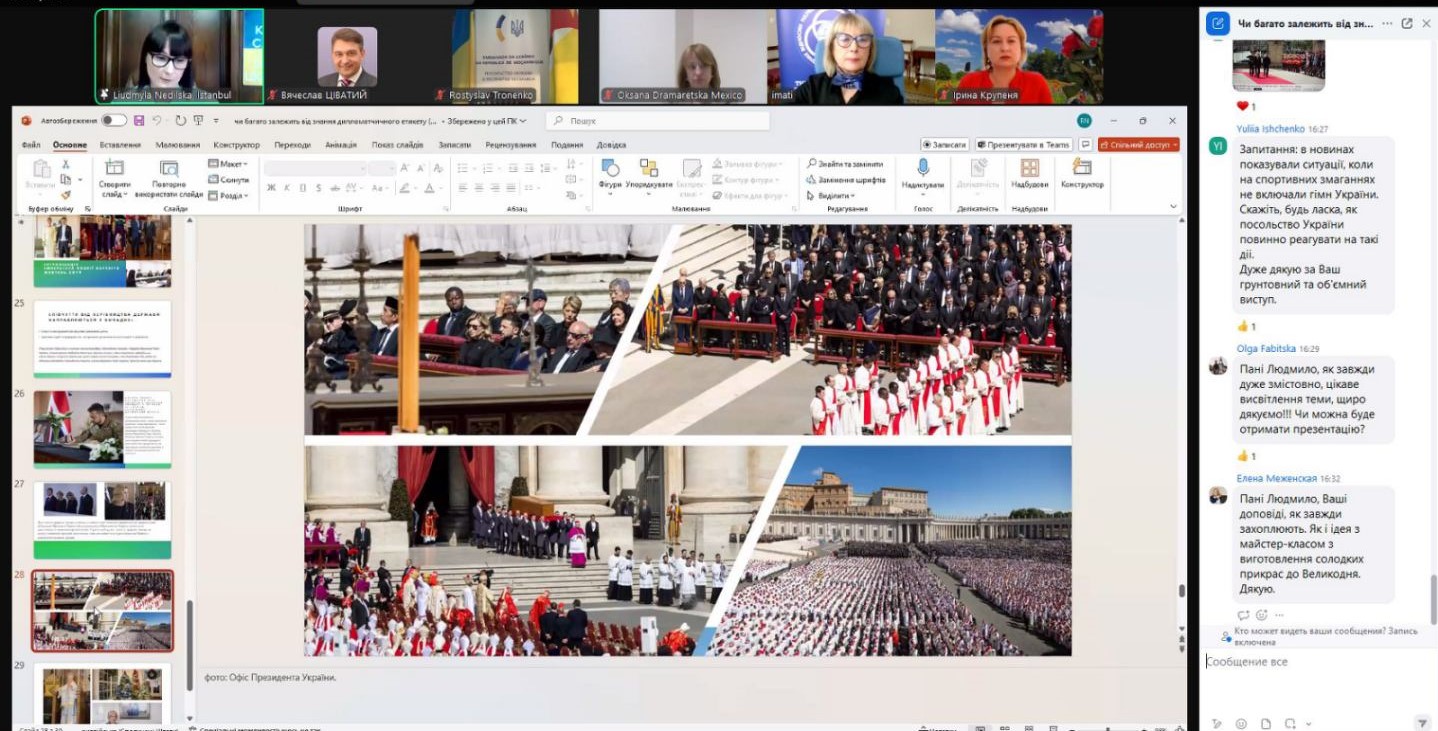Viewport: 1438px width, 731px height.
Task: Click the Записати record button
Action: click(944, 145)
